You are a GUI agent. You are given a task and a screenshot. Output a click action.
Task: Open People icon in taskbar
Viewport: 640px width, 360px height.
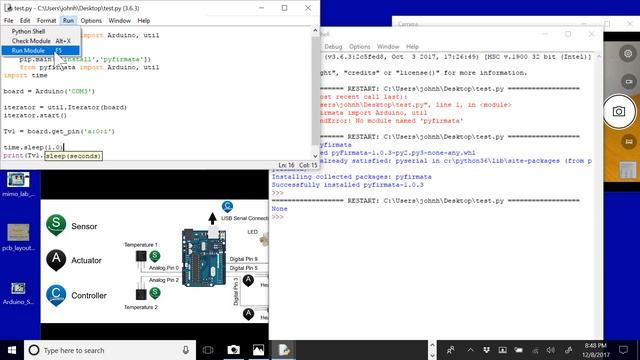pos(451,350)
